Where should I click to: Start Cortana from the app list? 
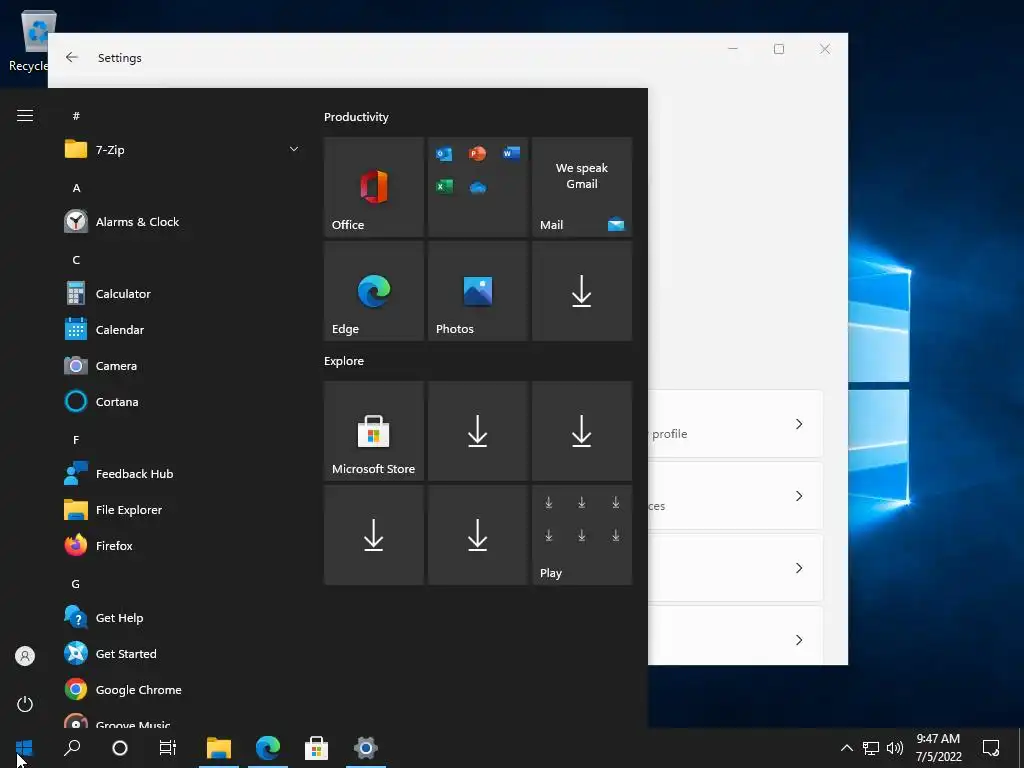click(x=183, y=402)
